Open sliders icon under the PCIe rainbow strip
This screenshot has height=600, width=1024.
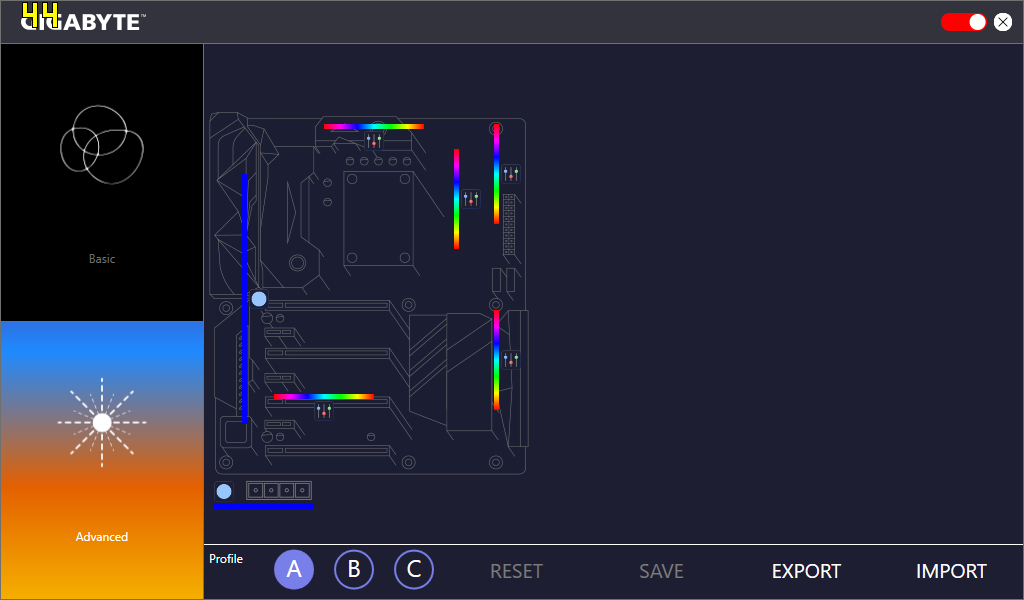pyautogui.click(x=323, y=411)
